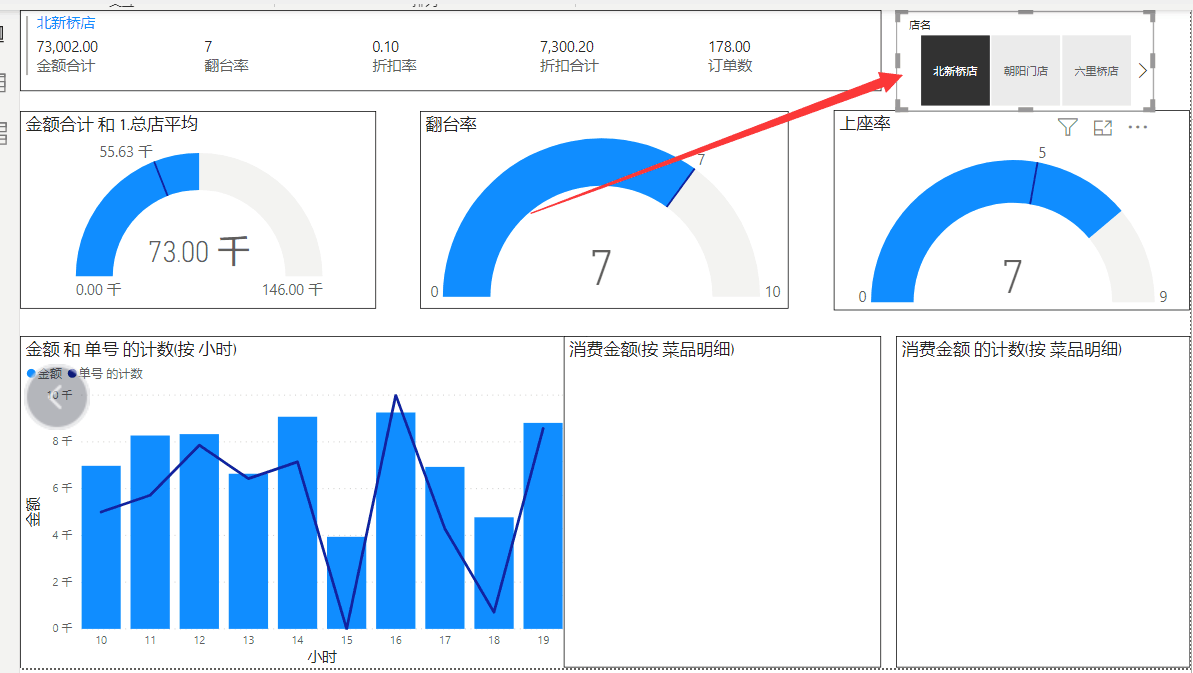Select the bar for hour 16
The image size is (1193, 673).
(396, 521)
